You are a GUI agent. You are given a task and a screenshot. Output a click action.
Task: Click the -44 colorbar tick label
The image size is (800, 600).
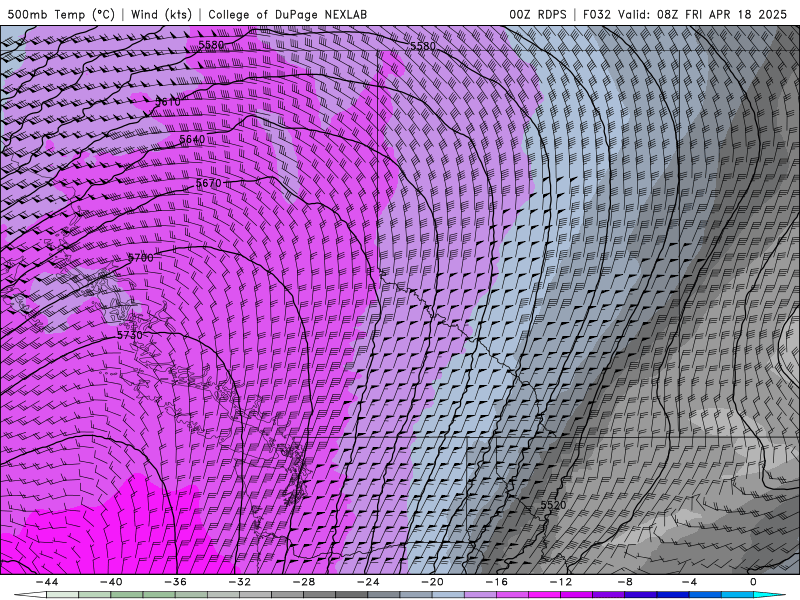pyautogui.click(x=46, y=582)
